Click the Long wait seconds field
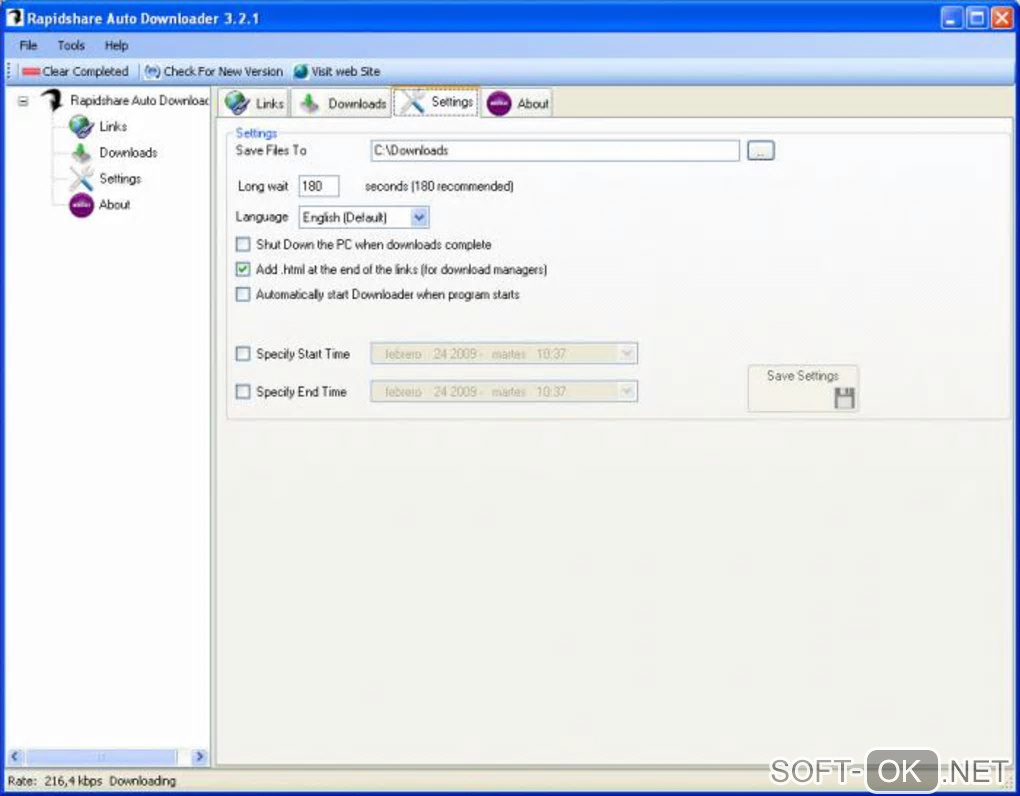1020x796 pixels. tap(319, 186)
